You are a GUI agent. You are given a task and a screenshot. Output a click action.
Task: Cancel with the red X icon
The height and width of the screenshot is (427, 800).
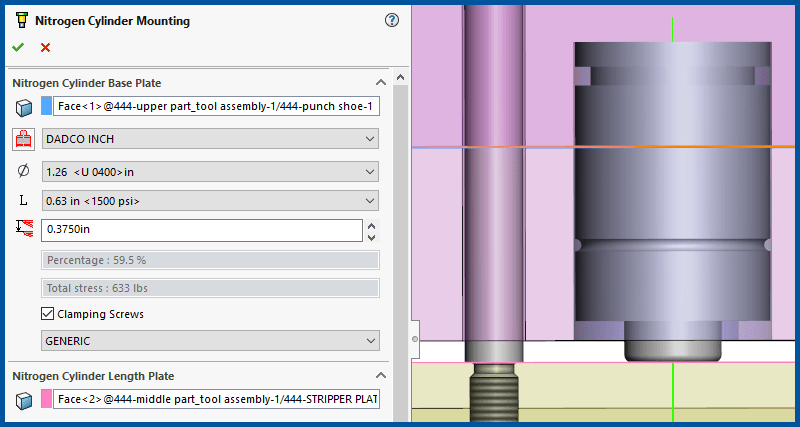[45, 48]
